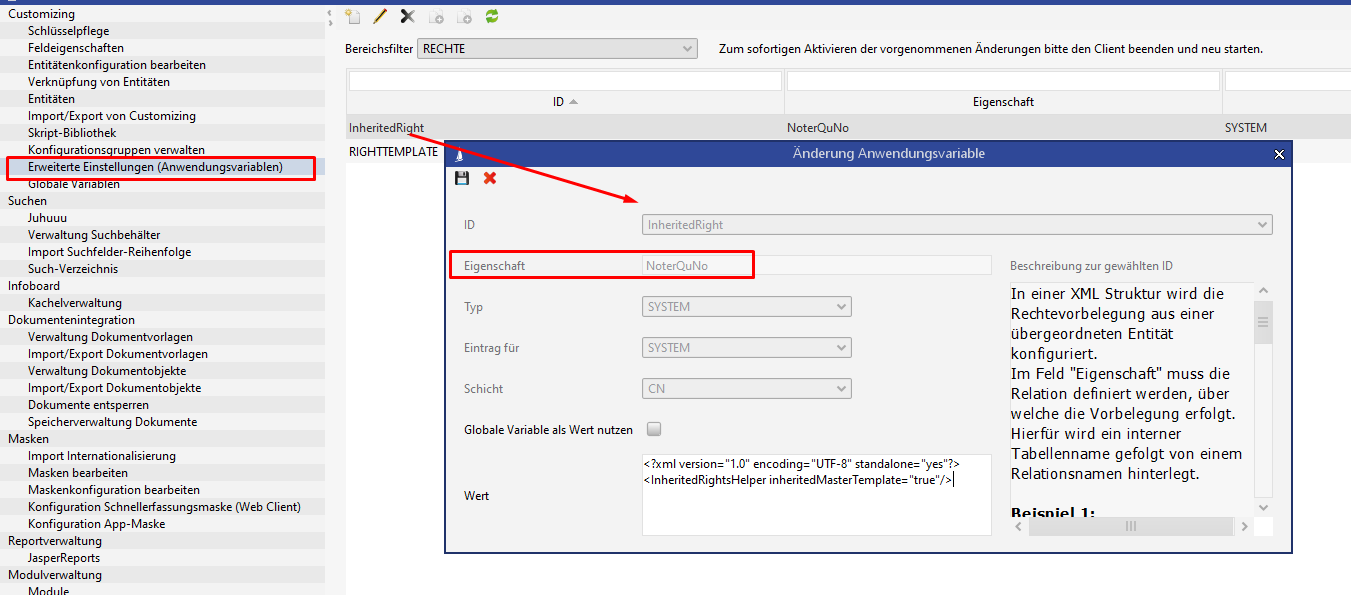Select the InheritedRight table row
Viewport: 1351px width, 595px height.
pos(387,128)
